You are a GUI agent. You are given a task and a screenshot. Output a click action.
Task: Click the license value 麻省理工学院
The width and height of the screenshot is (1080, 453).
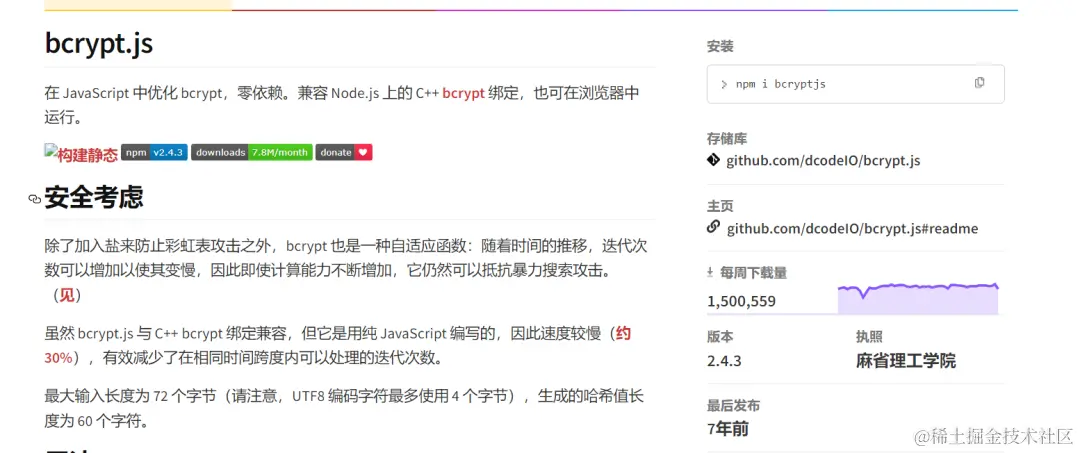(x=906, y=360)
